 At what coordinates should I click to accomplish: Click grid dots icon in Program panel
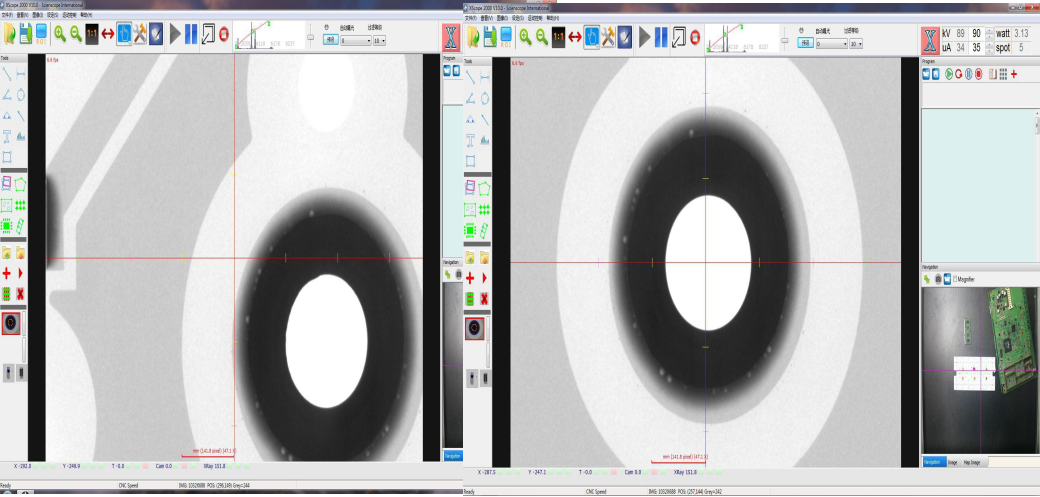[x=1003, y=74]
